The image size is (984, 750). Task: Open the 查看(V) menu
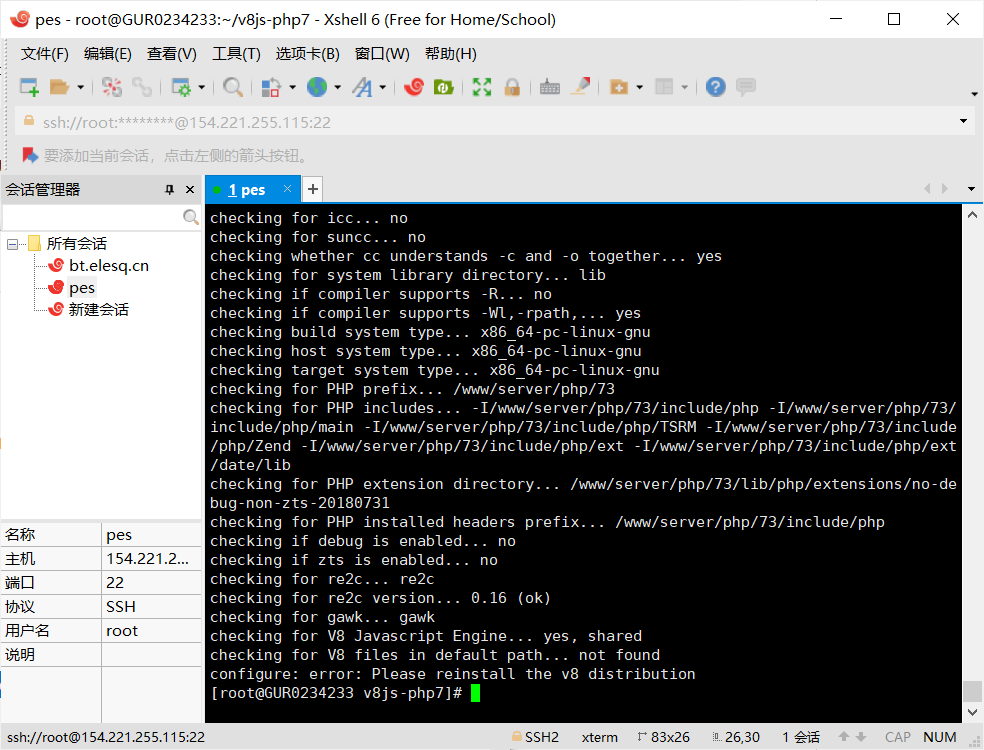coord(172,54)
